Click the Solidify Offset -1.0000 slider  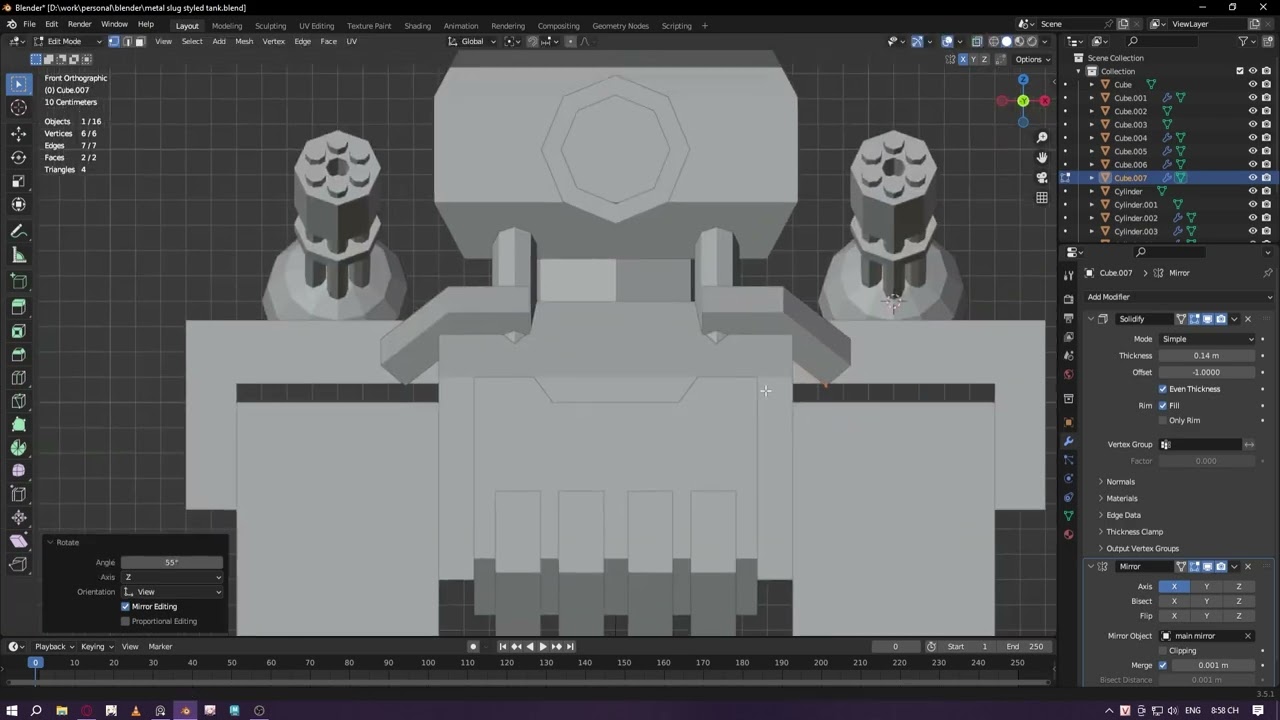[1207, 372]
